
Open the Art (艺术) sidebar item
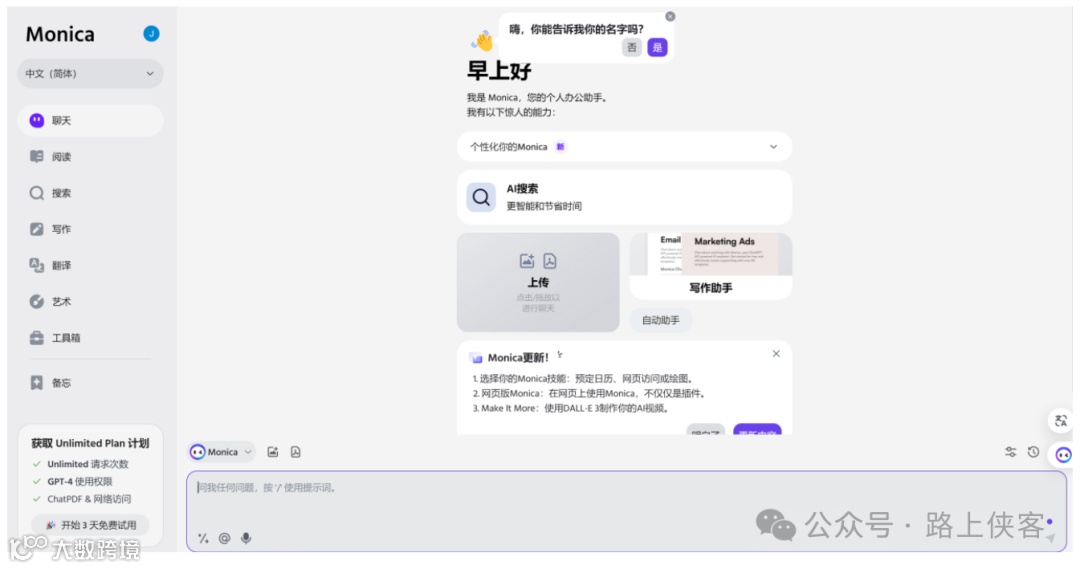coord(90,301)
